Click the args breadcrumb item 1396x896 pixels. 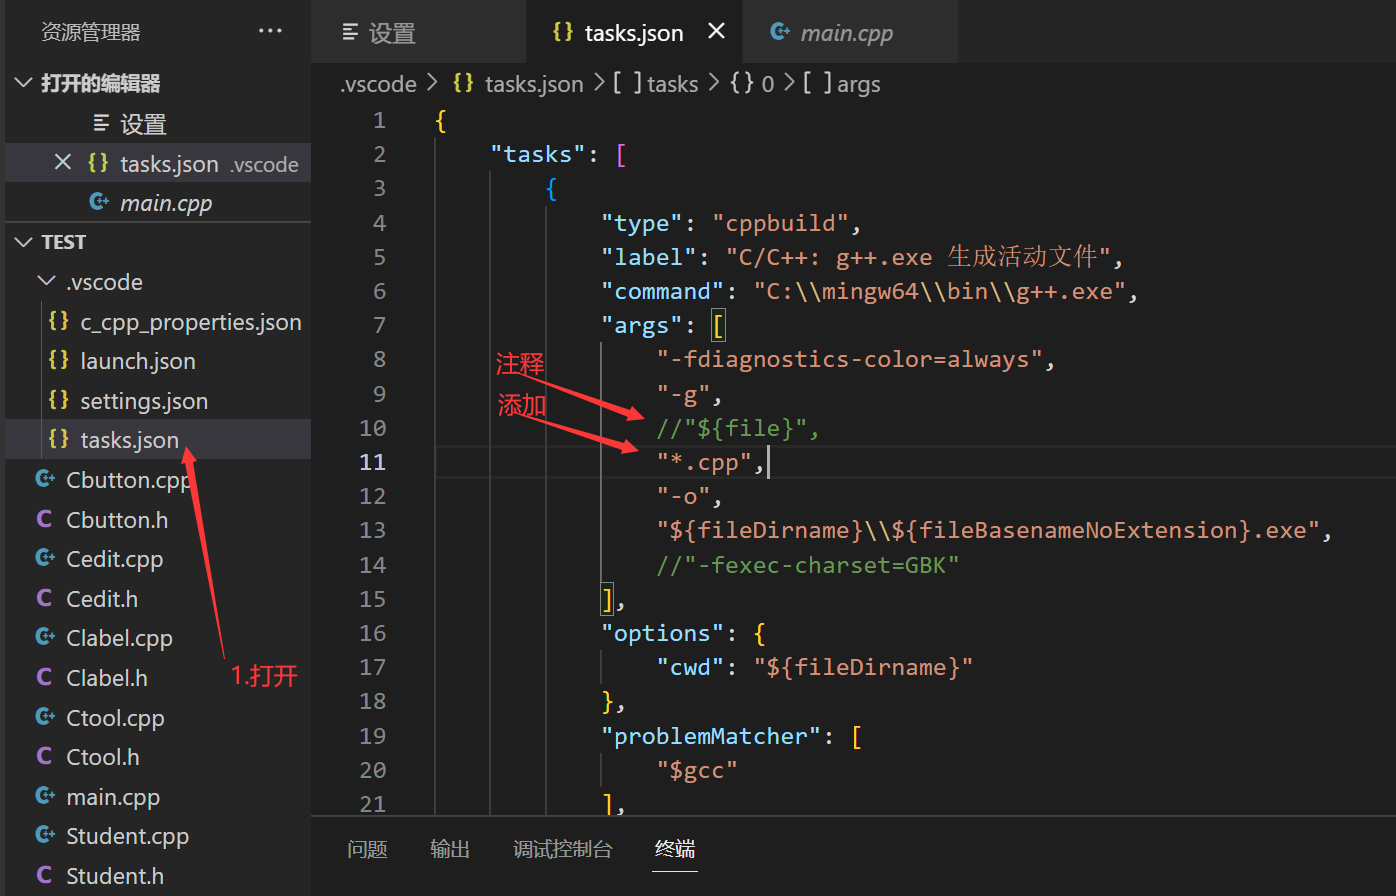(x=858, y=84)
